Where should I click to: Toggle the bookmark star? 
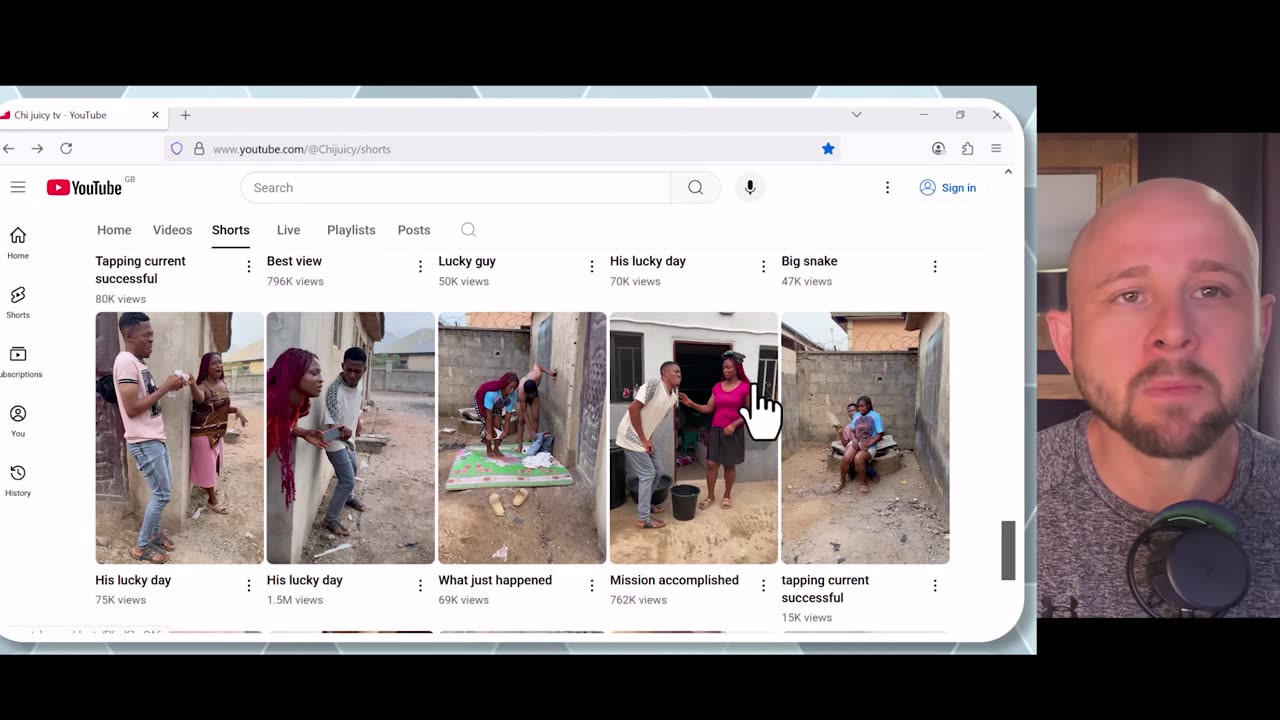pos(828,149)
